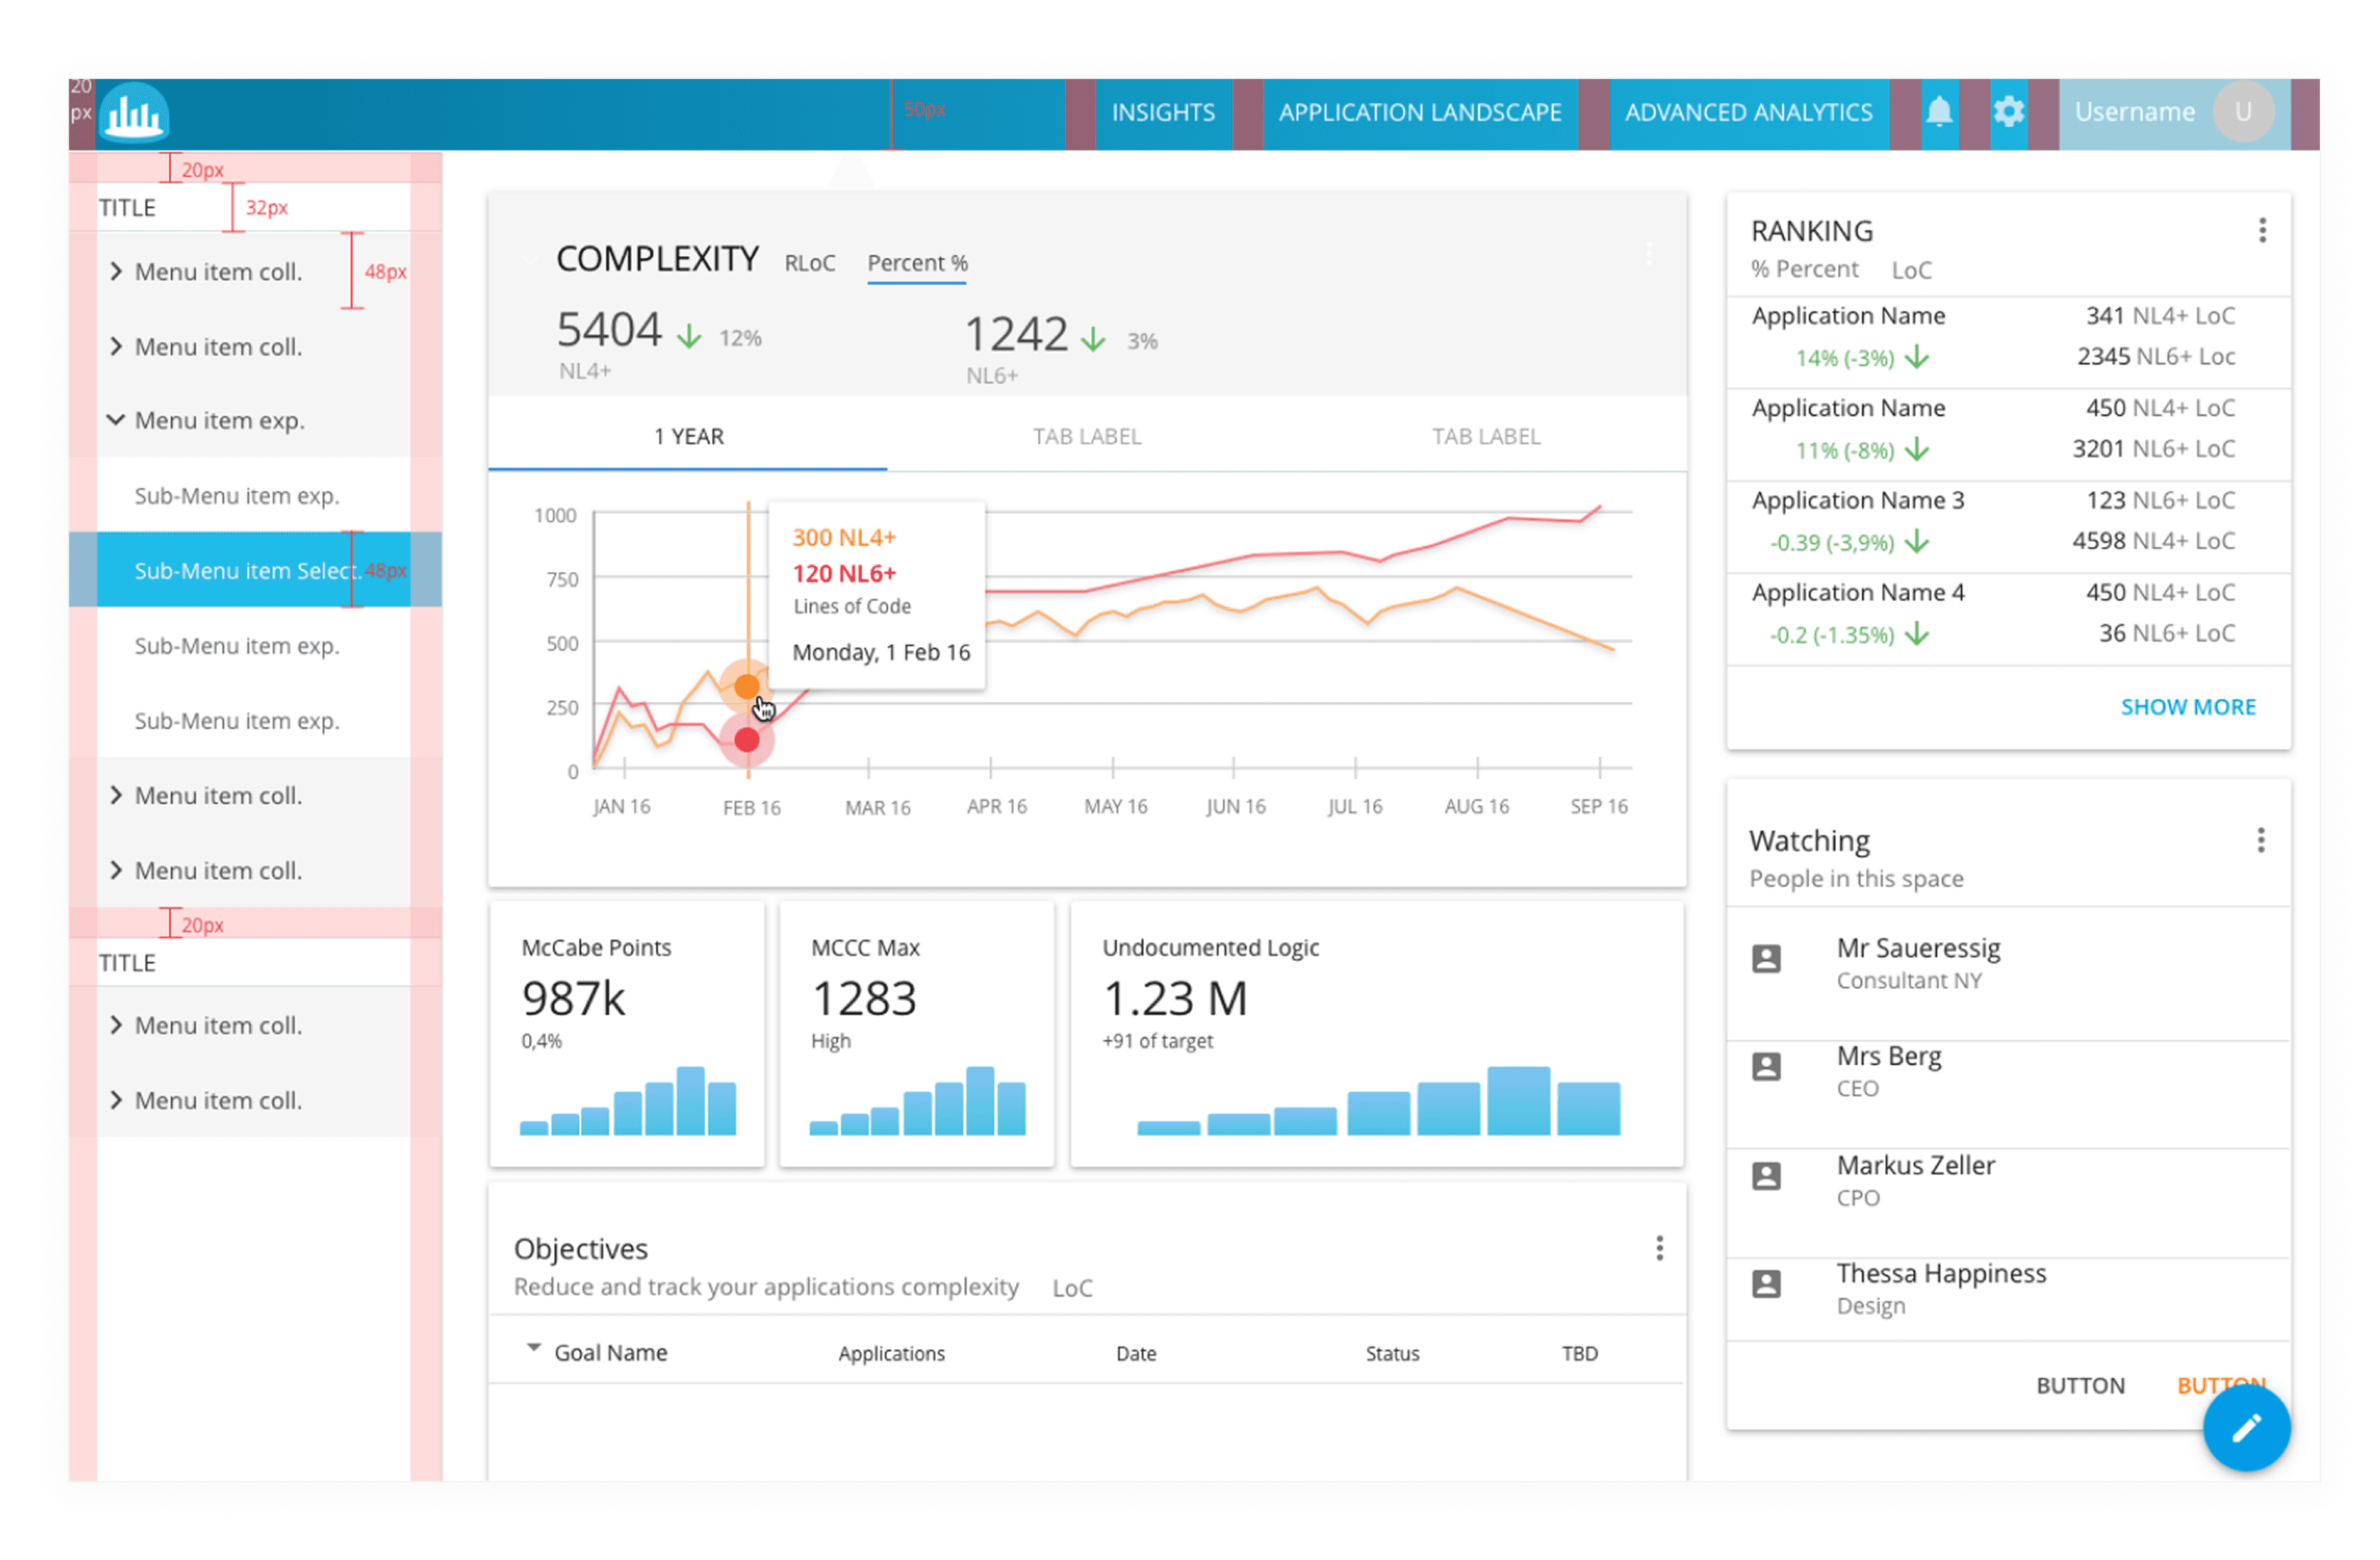Screen dimensions: 2380x1560
Task: Sort by Goal Name column arrow
Action: tap(534, 1348)
